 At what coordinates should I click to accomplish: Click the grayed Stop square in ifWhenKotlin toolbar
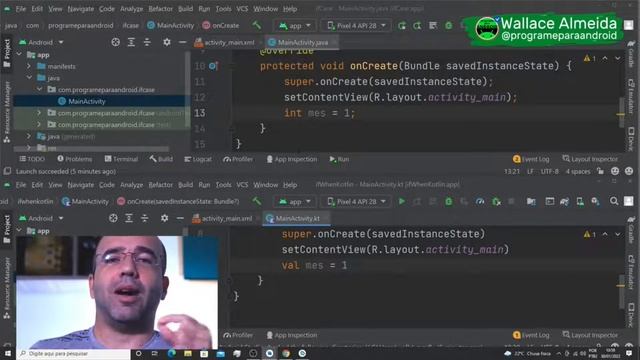511,201
